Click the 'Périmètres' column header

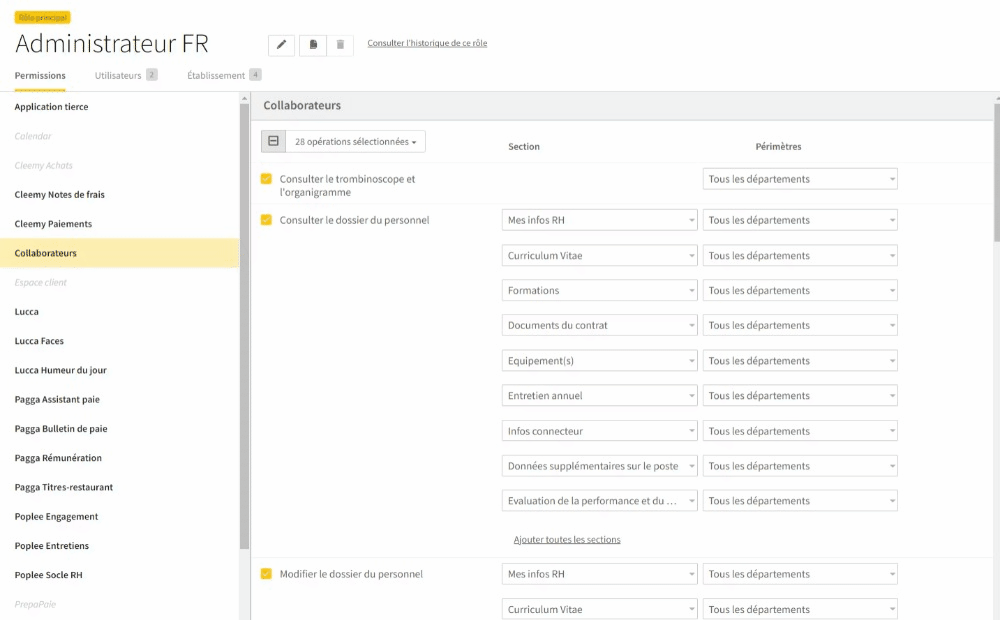pos(778,147)
